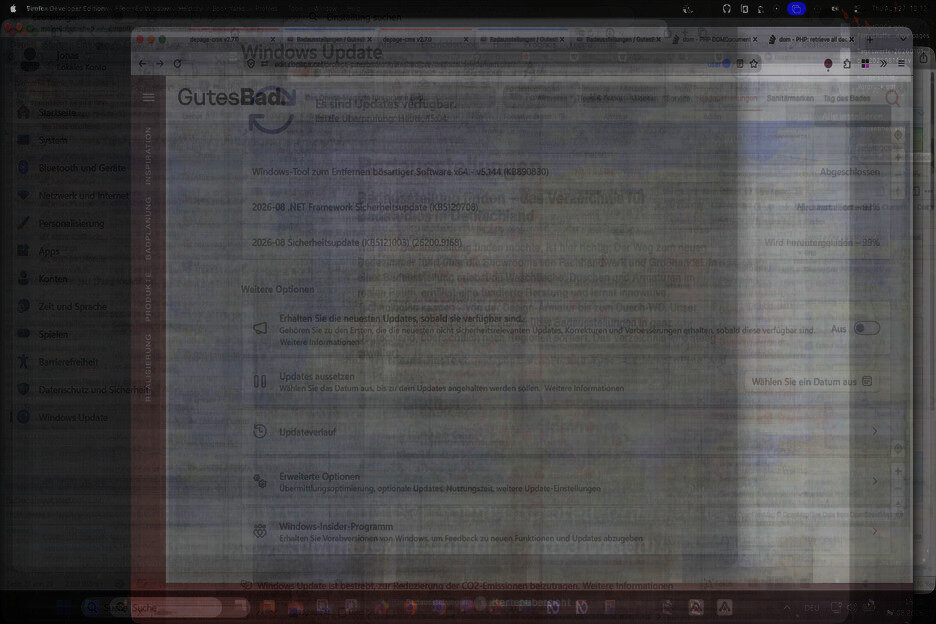Image resolution: width=936 pixels, height=624 pixels.
Task: Click the Firefox forward arrow
Action: (x=160, y=63)
